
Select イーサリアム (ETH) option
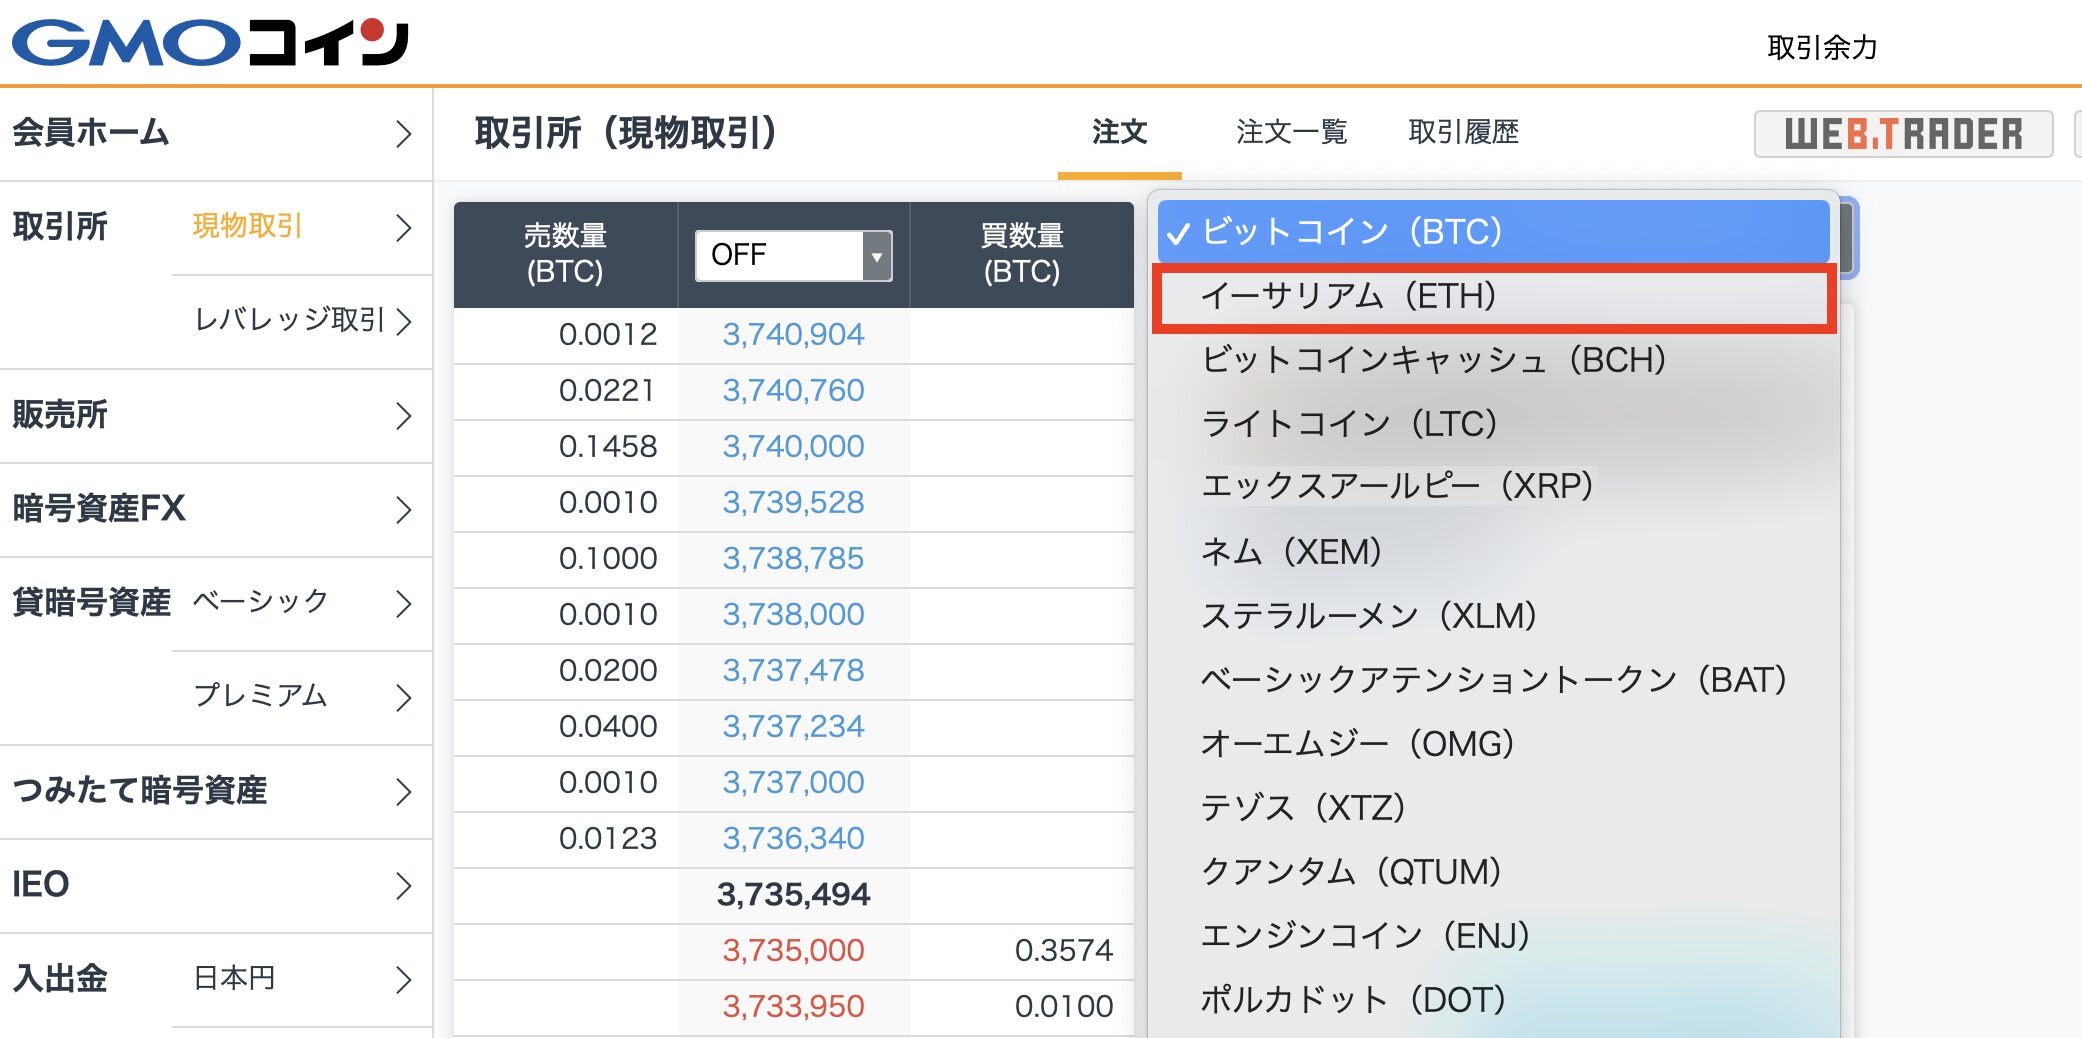pos(1494,296)
